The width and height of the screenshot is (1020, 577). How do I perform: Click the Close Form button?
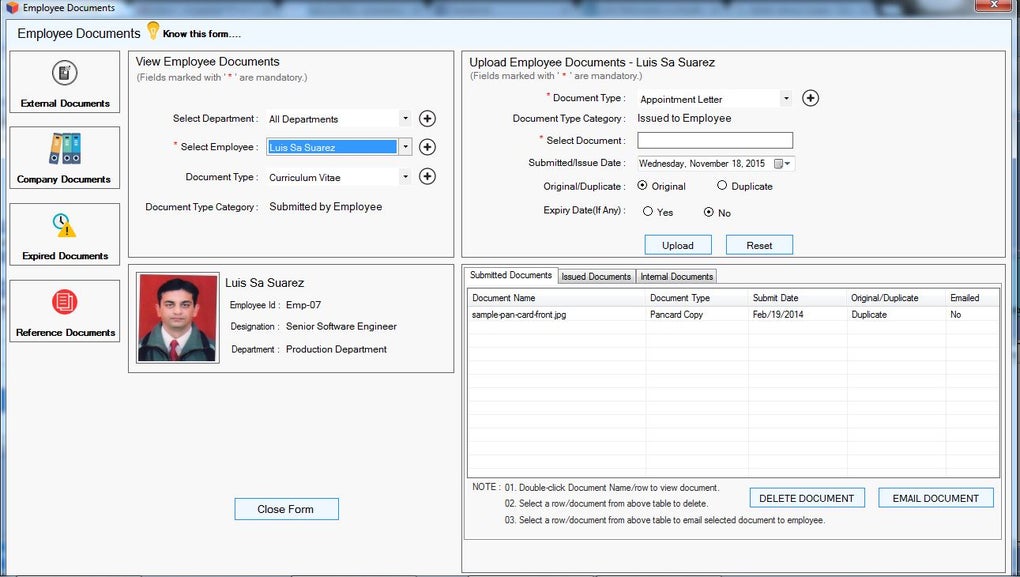[x=286, y=509]
